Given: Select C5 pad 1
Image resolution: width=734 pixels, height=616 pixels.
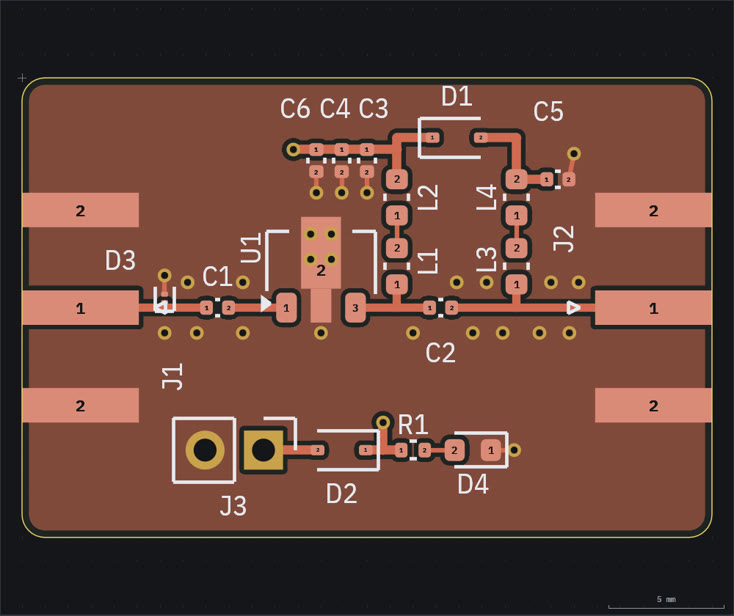Looking at the screenshot, I should click(x=546, y=179).
